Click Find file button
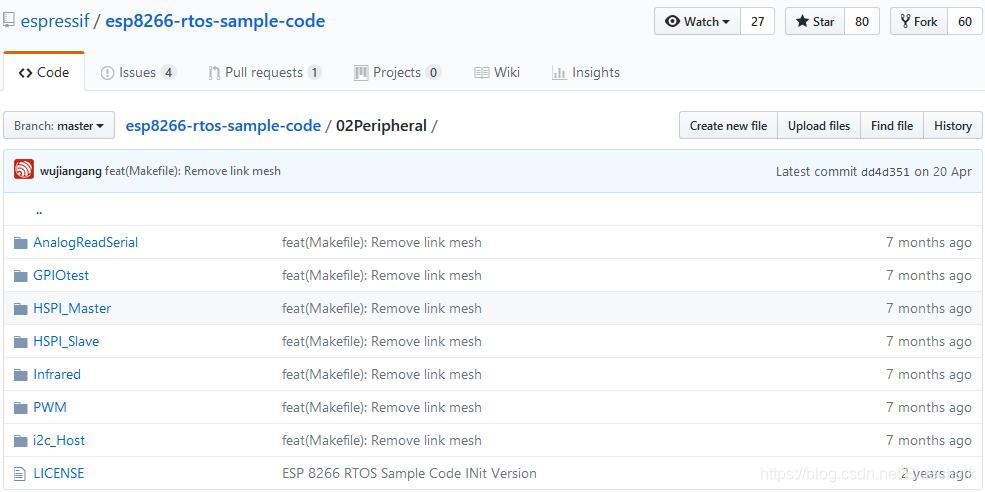The height and width of the screenshot is (492, 985). pos(892,126)
